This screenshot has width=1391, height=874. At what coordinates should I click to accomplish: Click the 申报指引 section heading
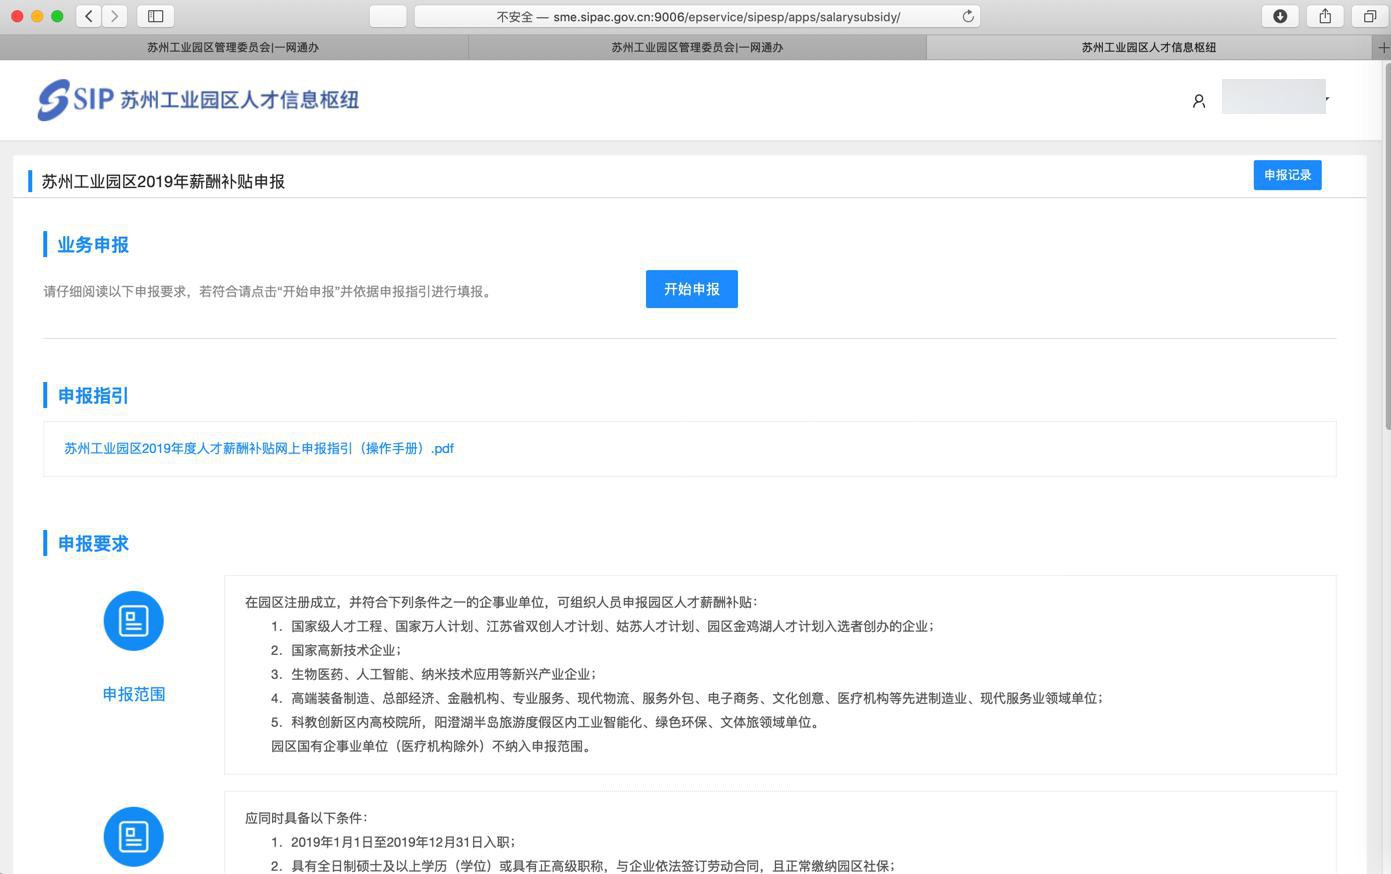pos(93,396)
